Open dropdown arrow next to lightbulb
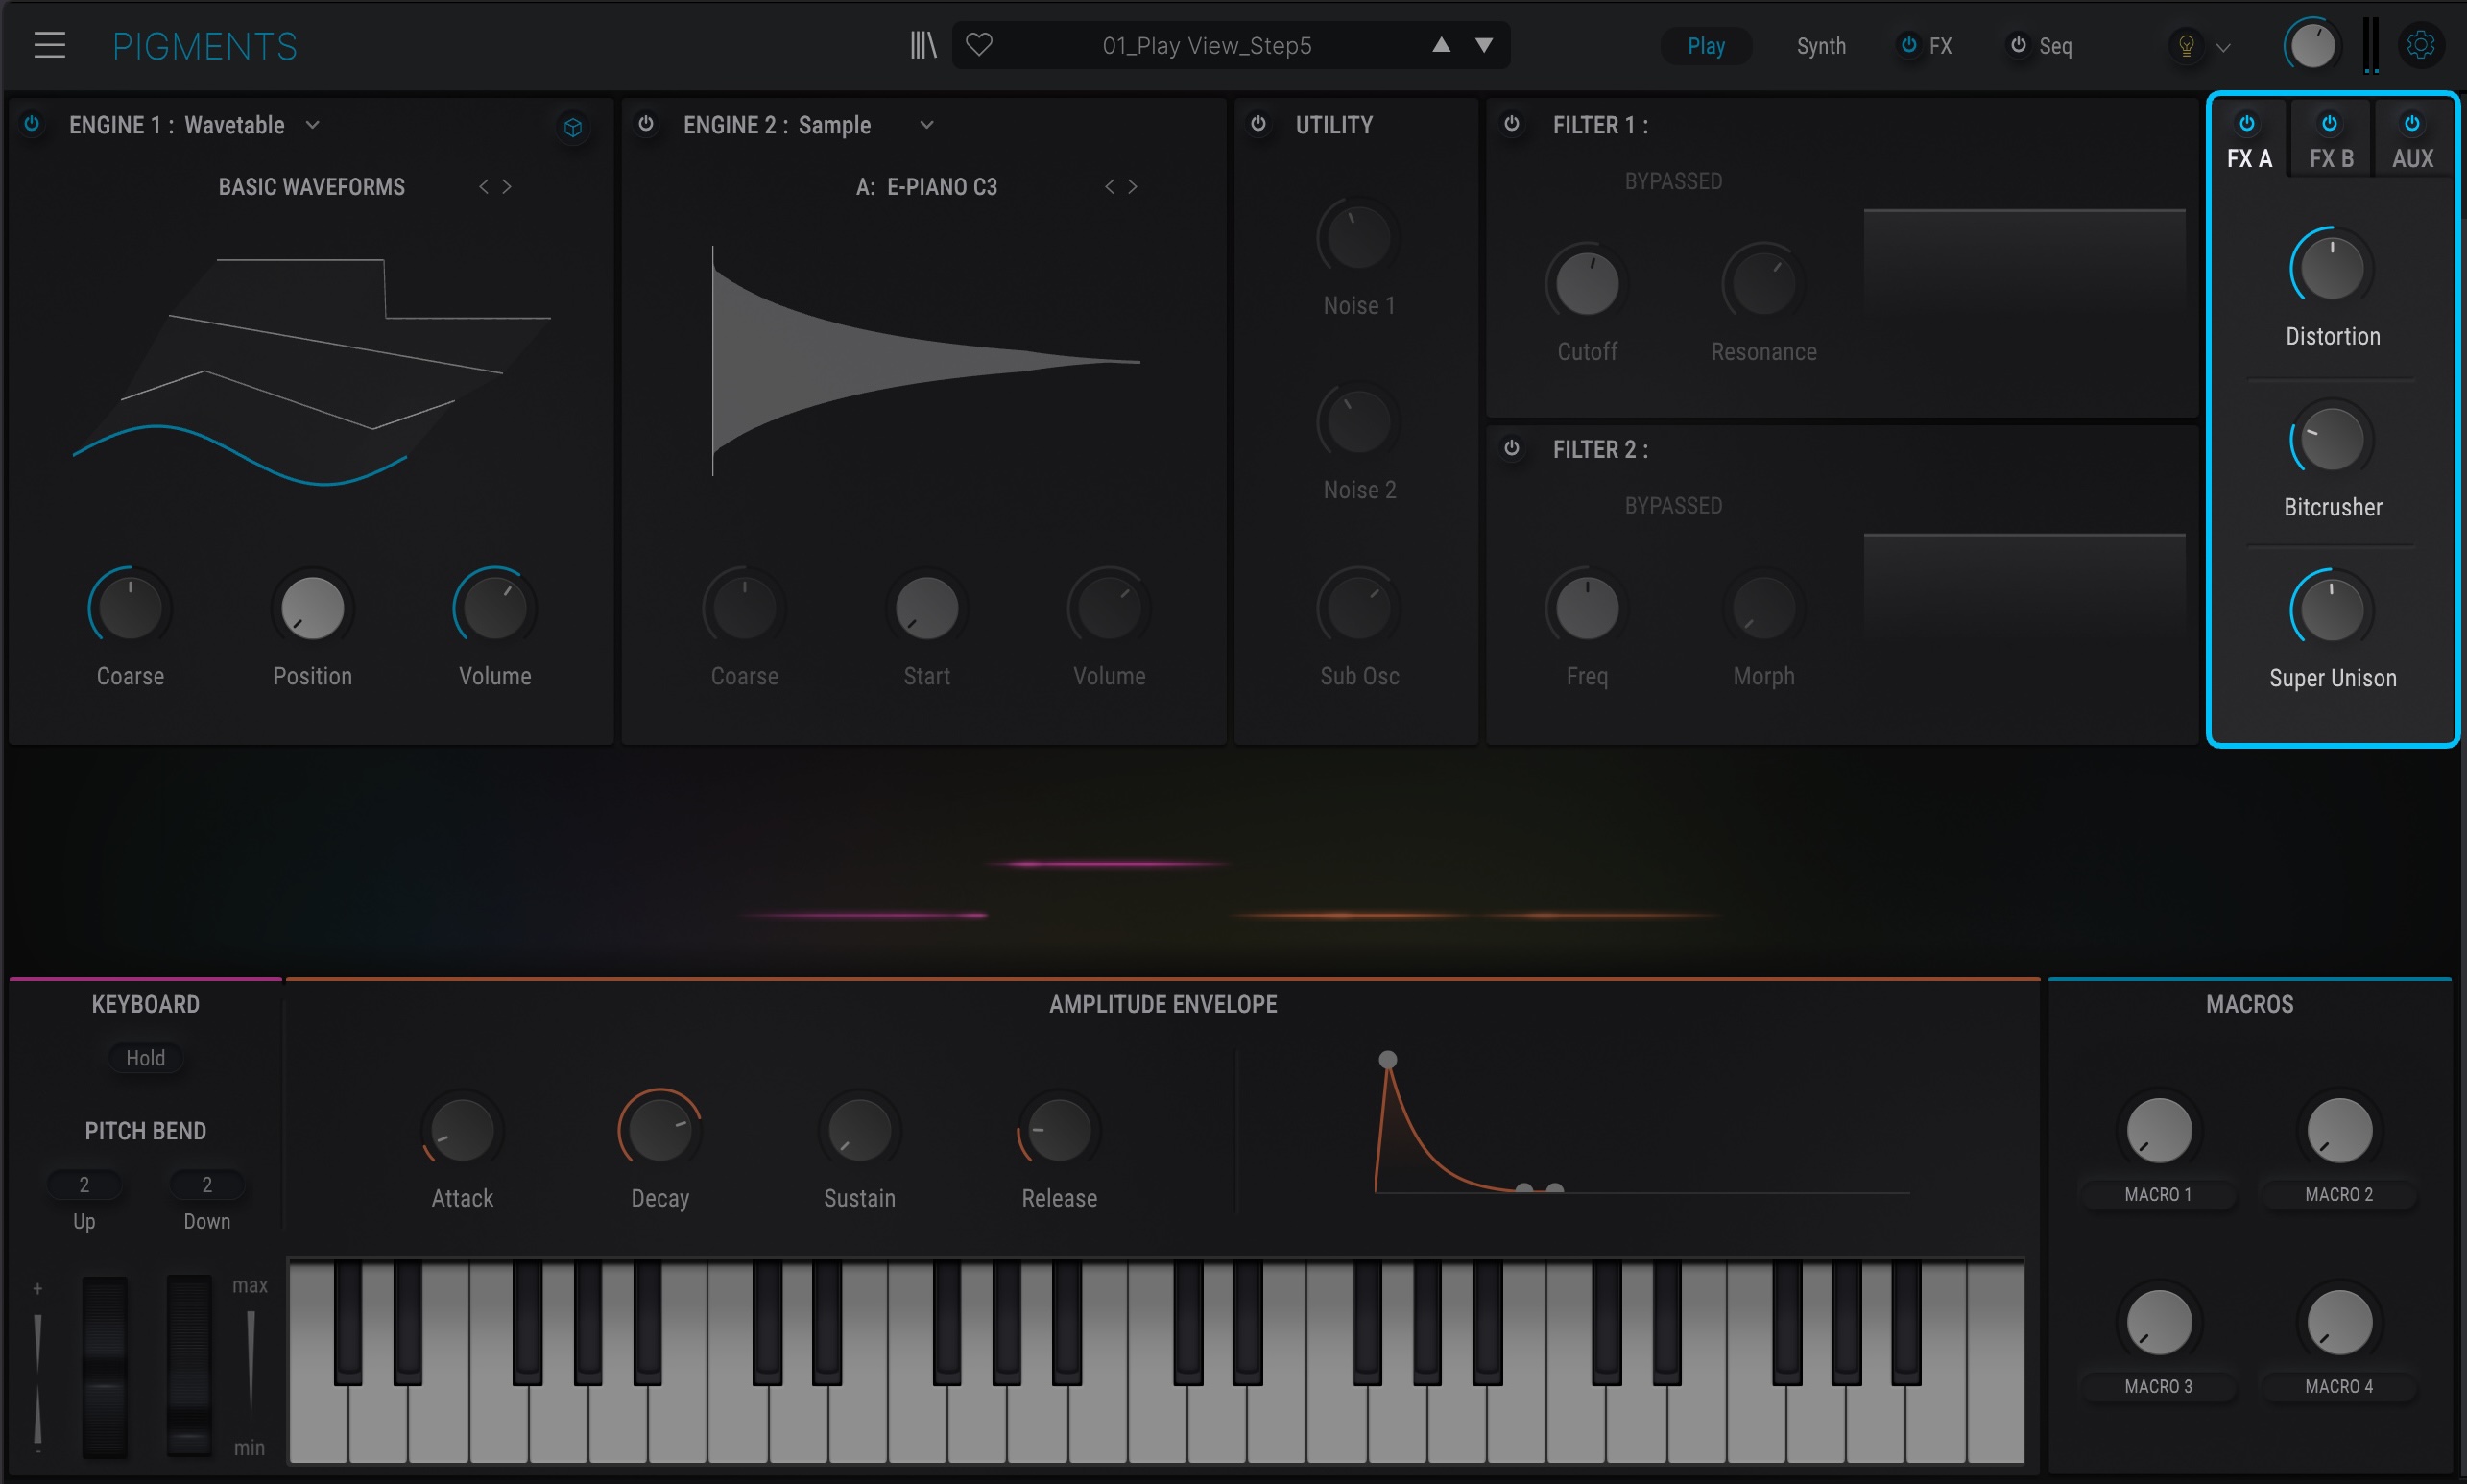The image size is (2467, 1484). (2224, 47)
